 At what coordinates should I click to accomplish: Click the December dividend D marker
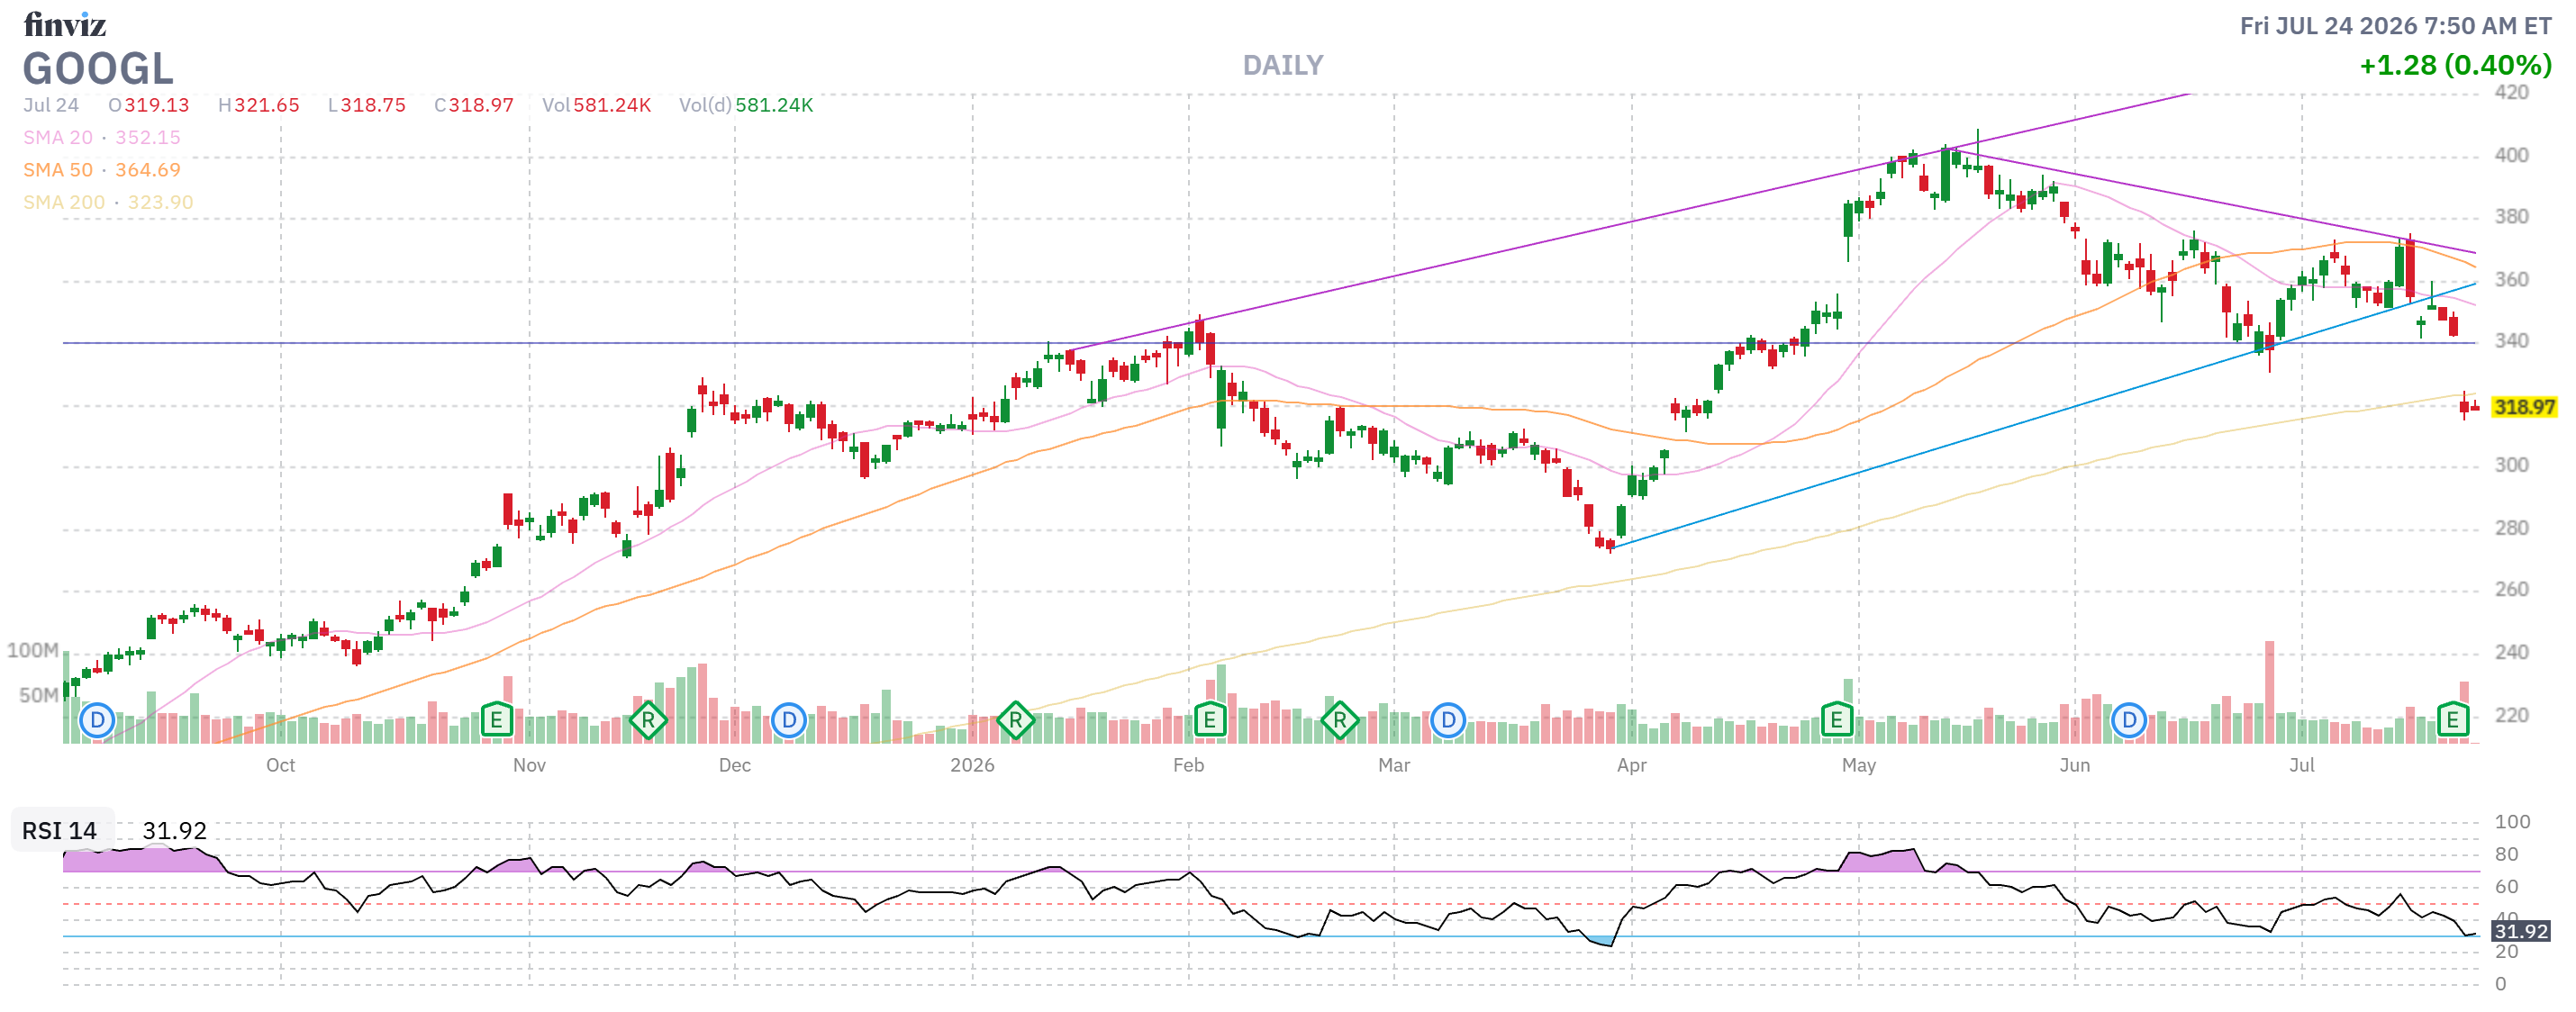[789, 720]
